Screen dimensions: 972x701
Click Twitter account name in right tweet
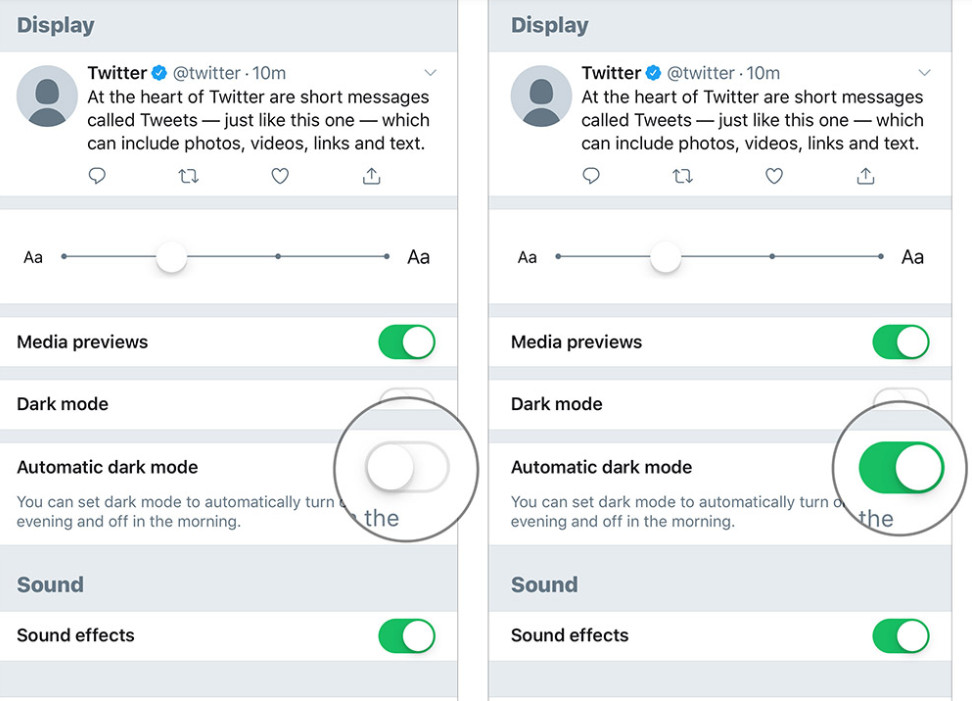611,73
